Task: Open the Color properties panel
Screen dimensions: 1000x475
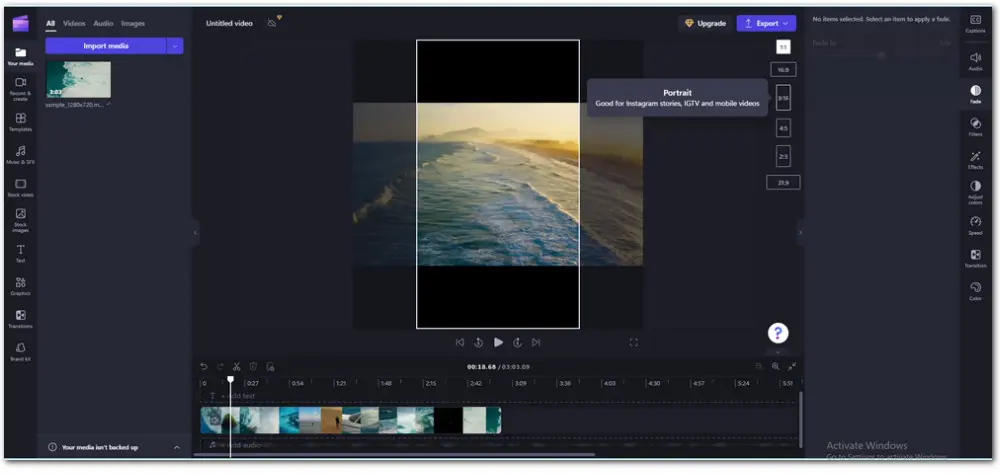Action: point(975,291)
